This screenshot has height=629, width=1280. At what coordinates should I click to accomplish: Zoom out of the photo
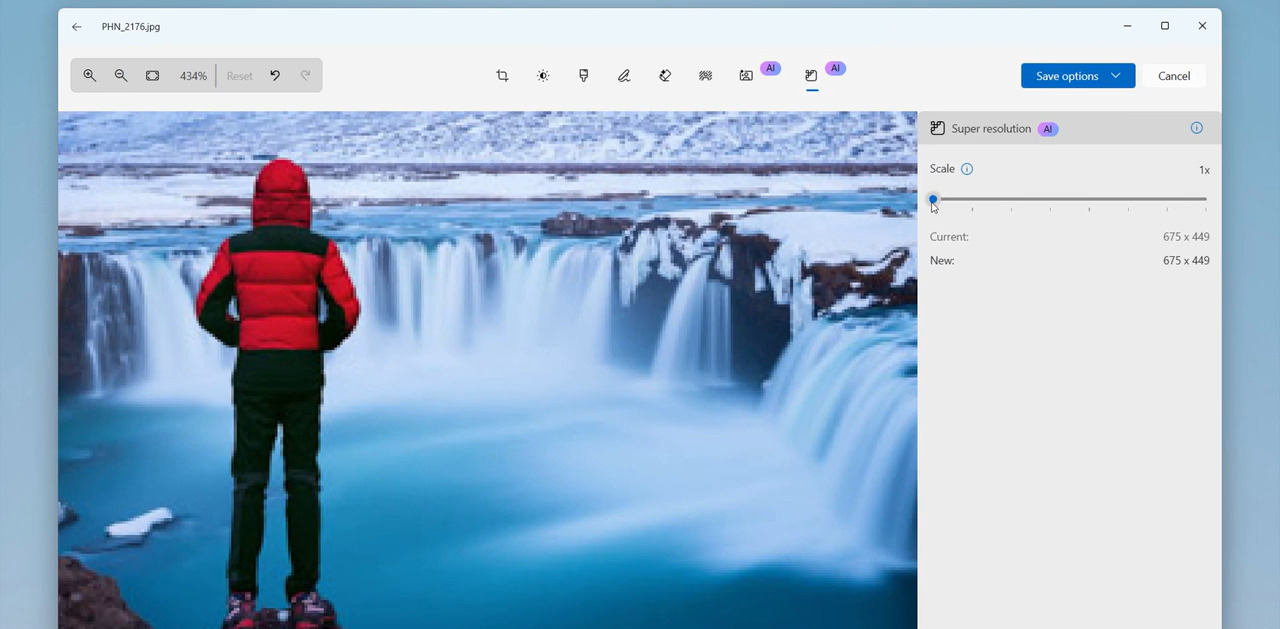coord(121,76)
